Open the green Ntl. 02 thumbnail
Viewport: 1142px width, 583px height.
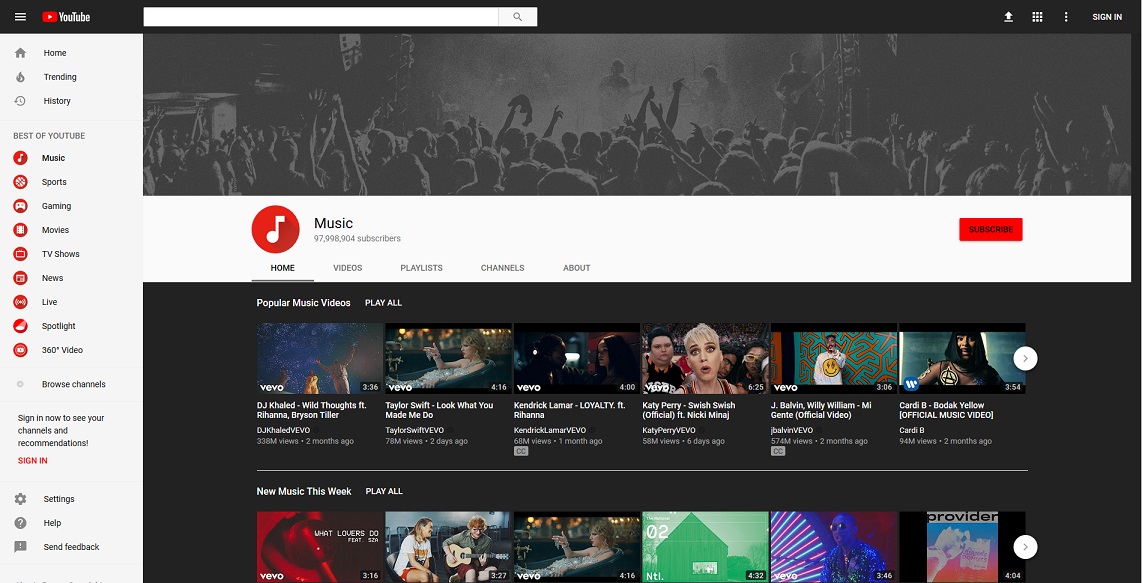(x=705, y=547)
